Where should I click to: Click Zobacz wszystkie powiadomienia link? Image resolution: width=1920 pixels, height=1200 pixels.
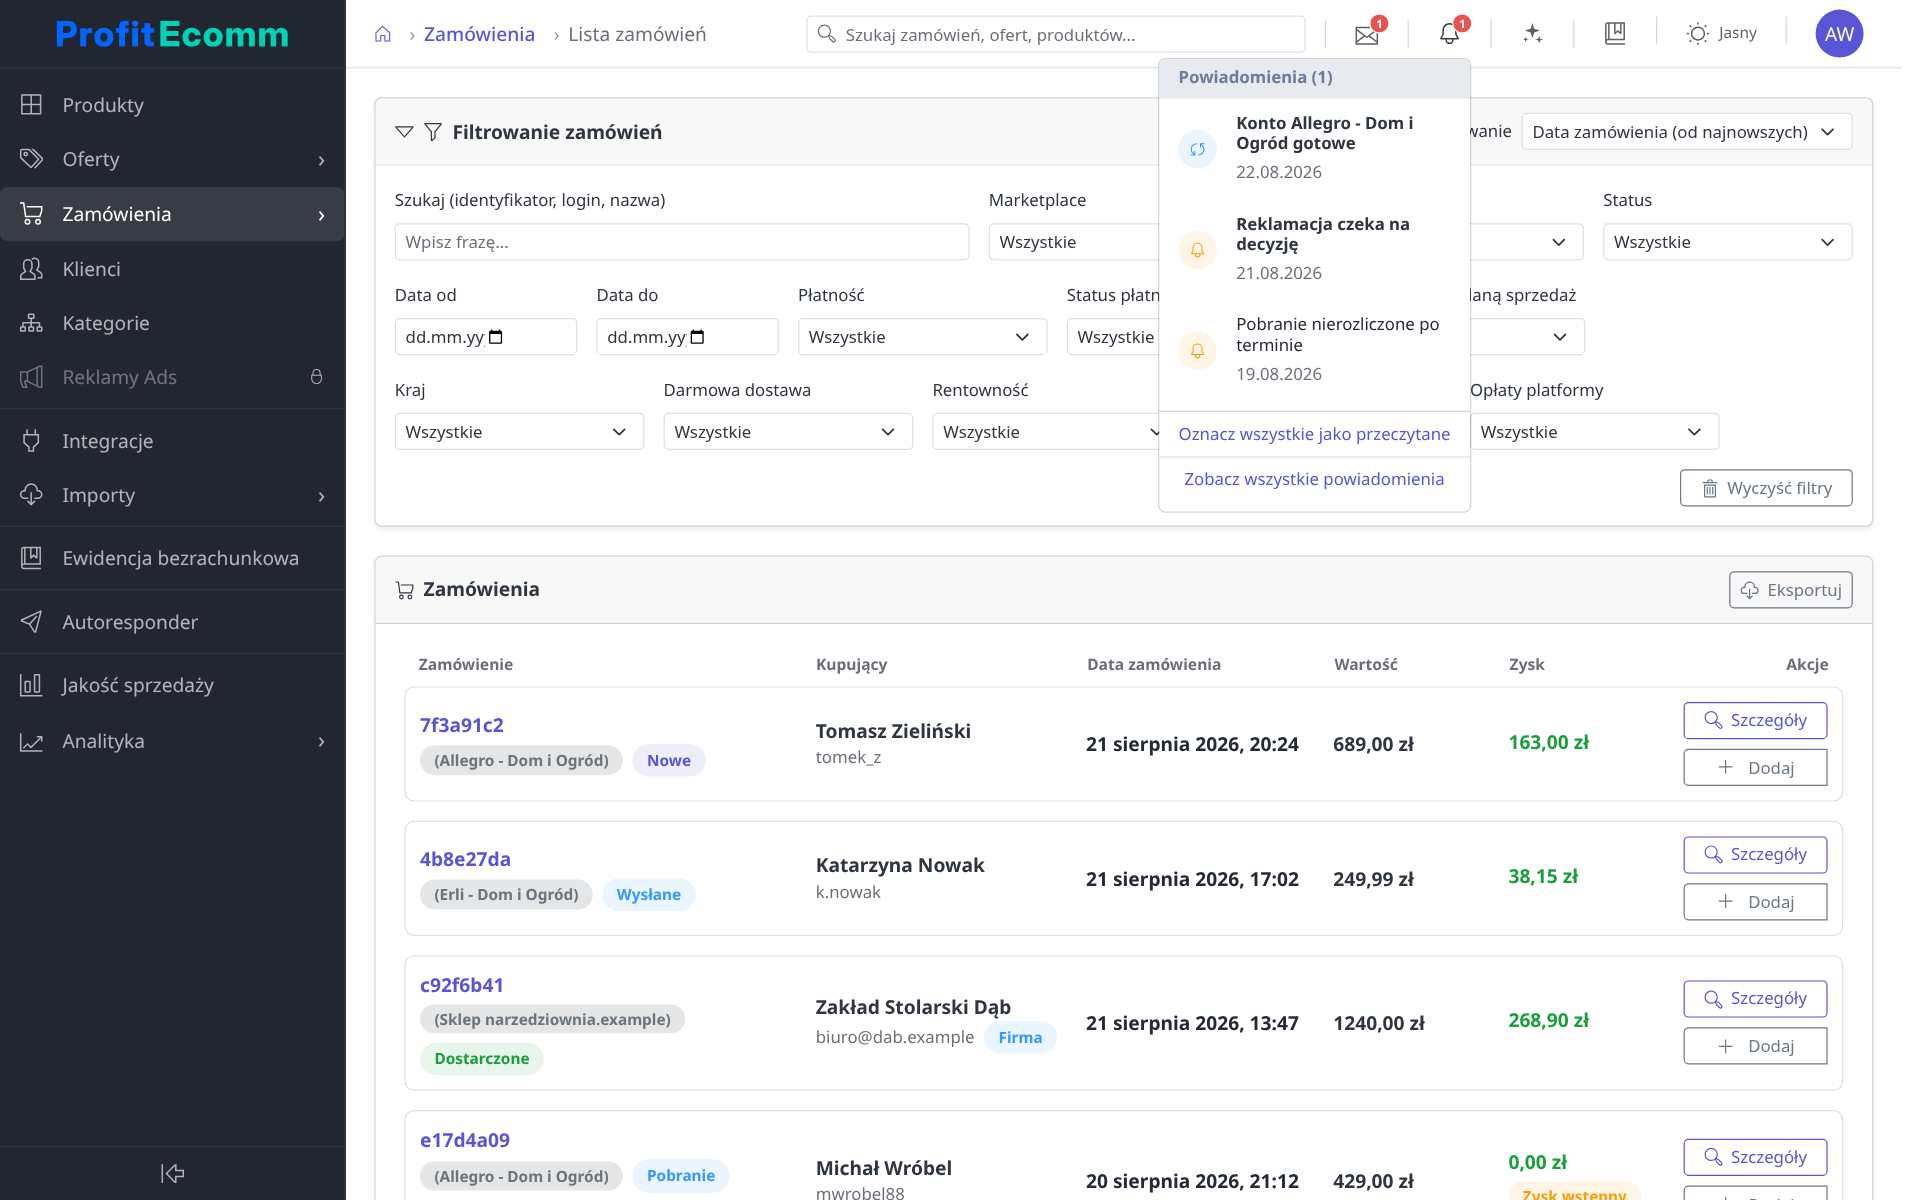coord(1314,479)
